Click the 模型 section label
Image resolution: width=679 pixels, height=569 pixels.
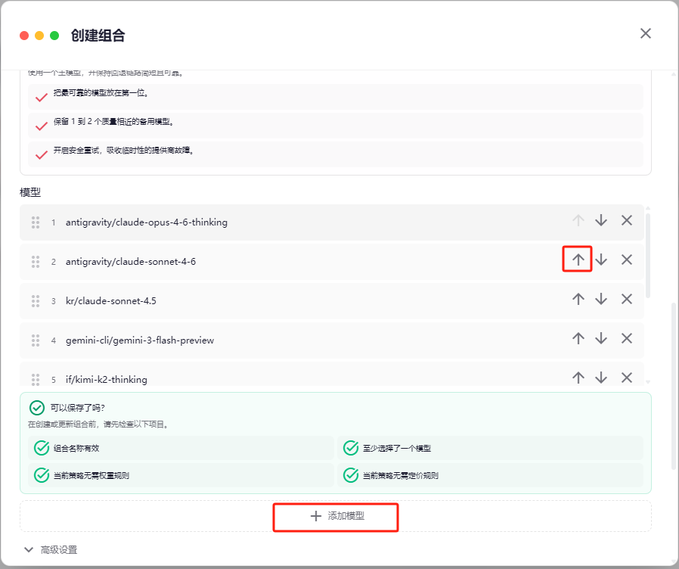30,192
